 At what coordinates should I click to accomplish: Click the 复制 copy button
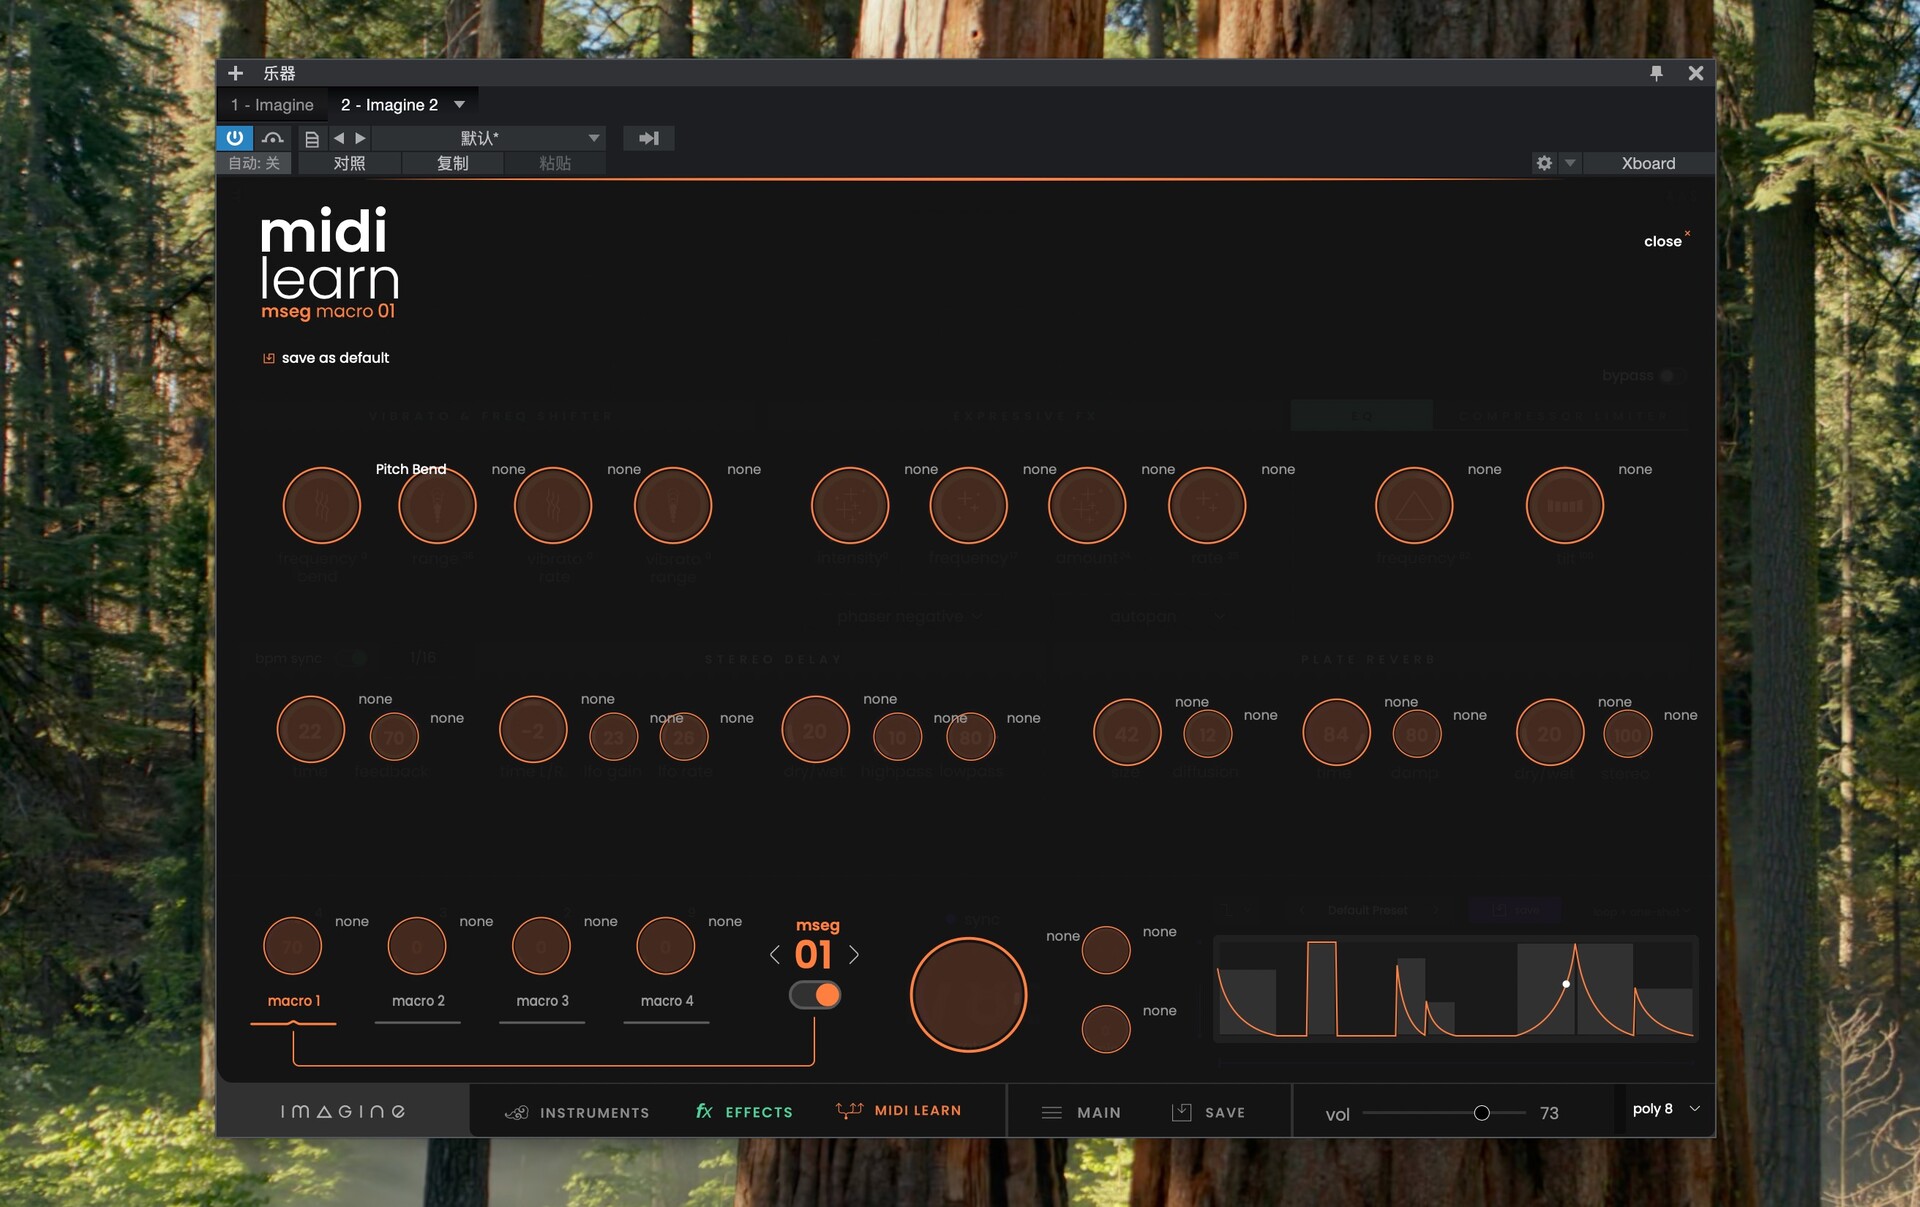[x=452, y=163]
